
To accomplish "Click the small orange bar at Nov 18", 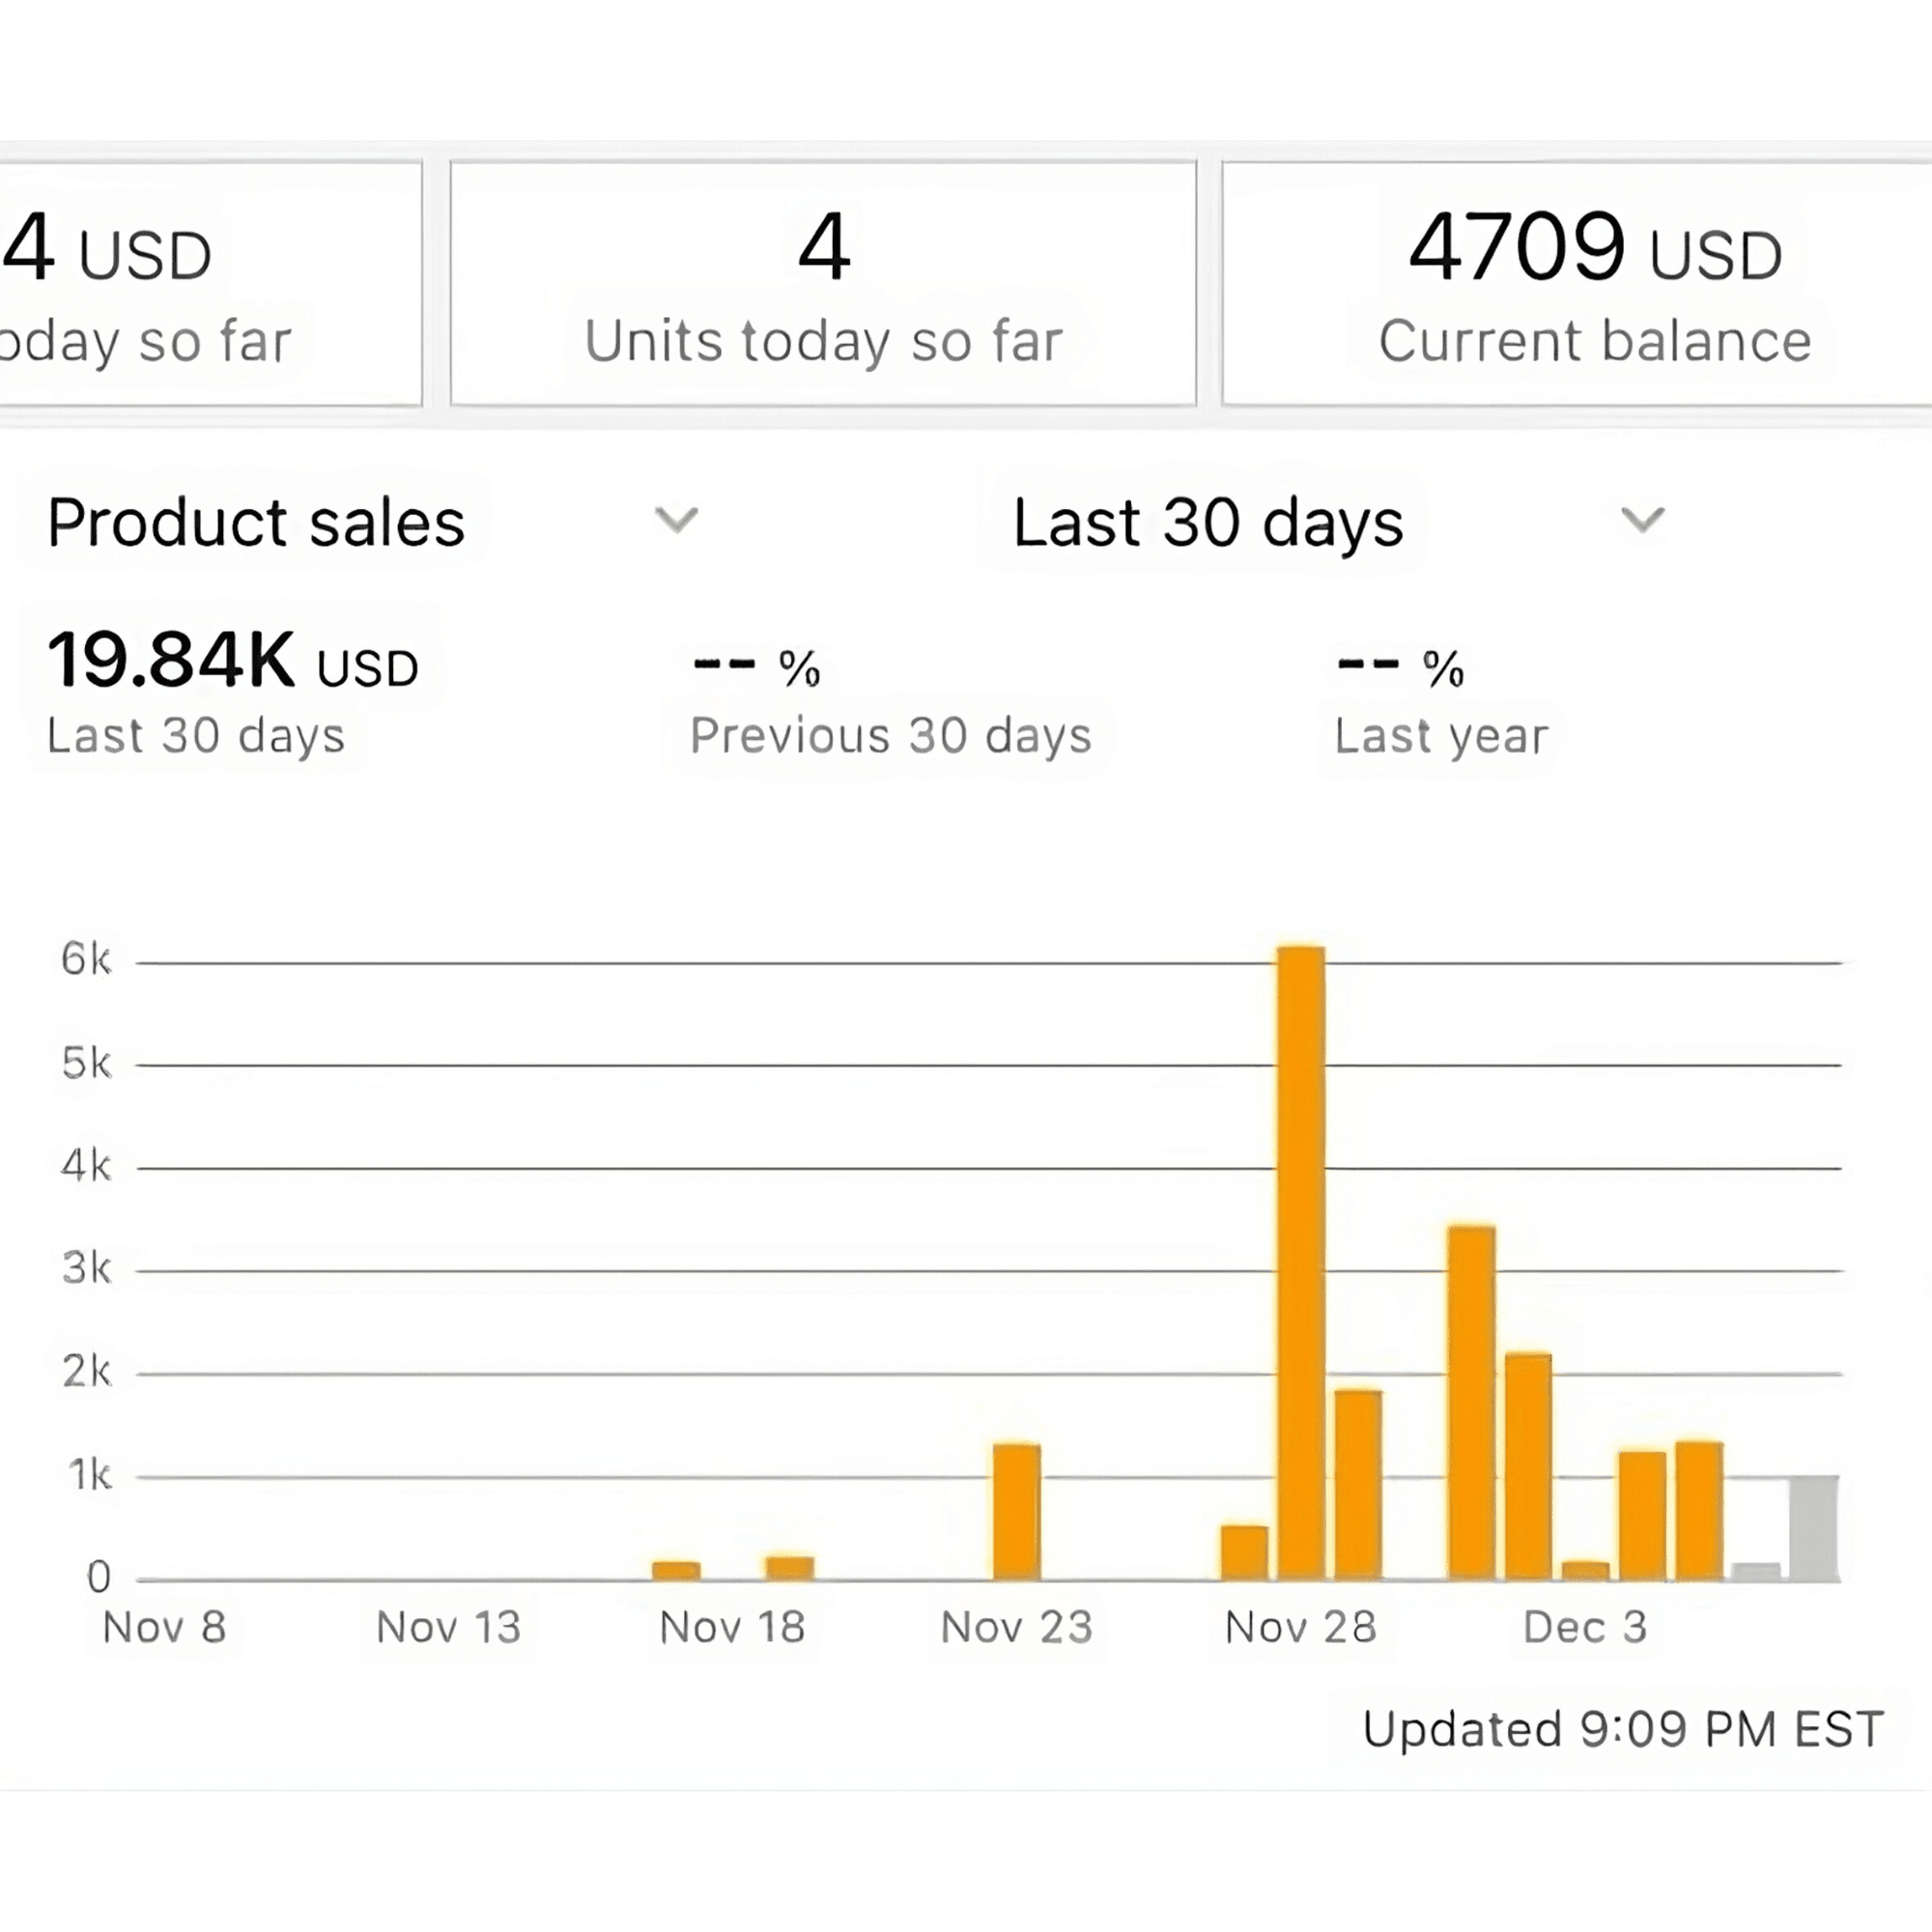I will click(790, 1567).
